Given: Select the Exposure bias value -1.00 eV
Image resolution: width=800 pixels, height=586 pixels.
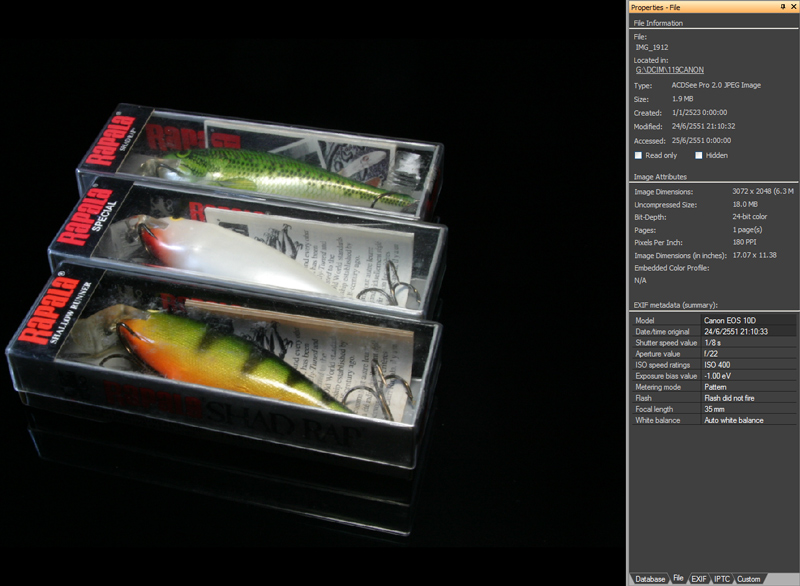Looking at the screenshot, I should 717,376.
